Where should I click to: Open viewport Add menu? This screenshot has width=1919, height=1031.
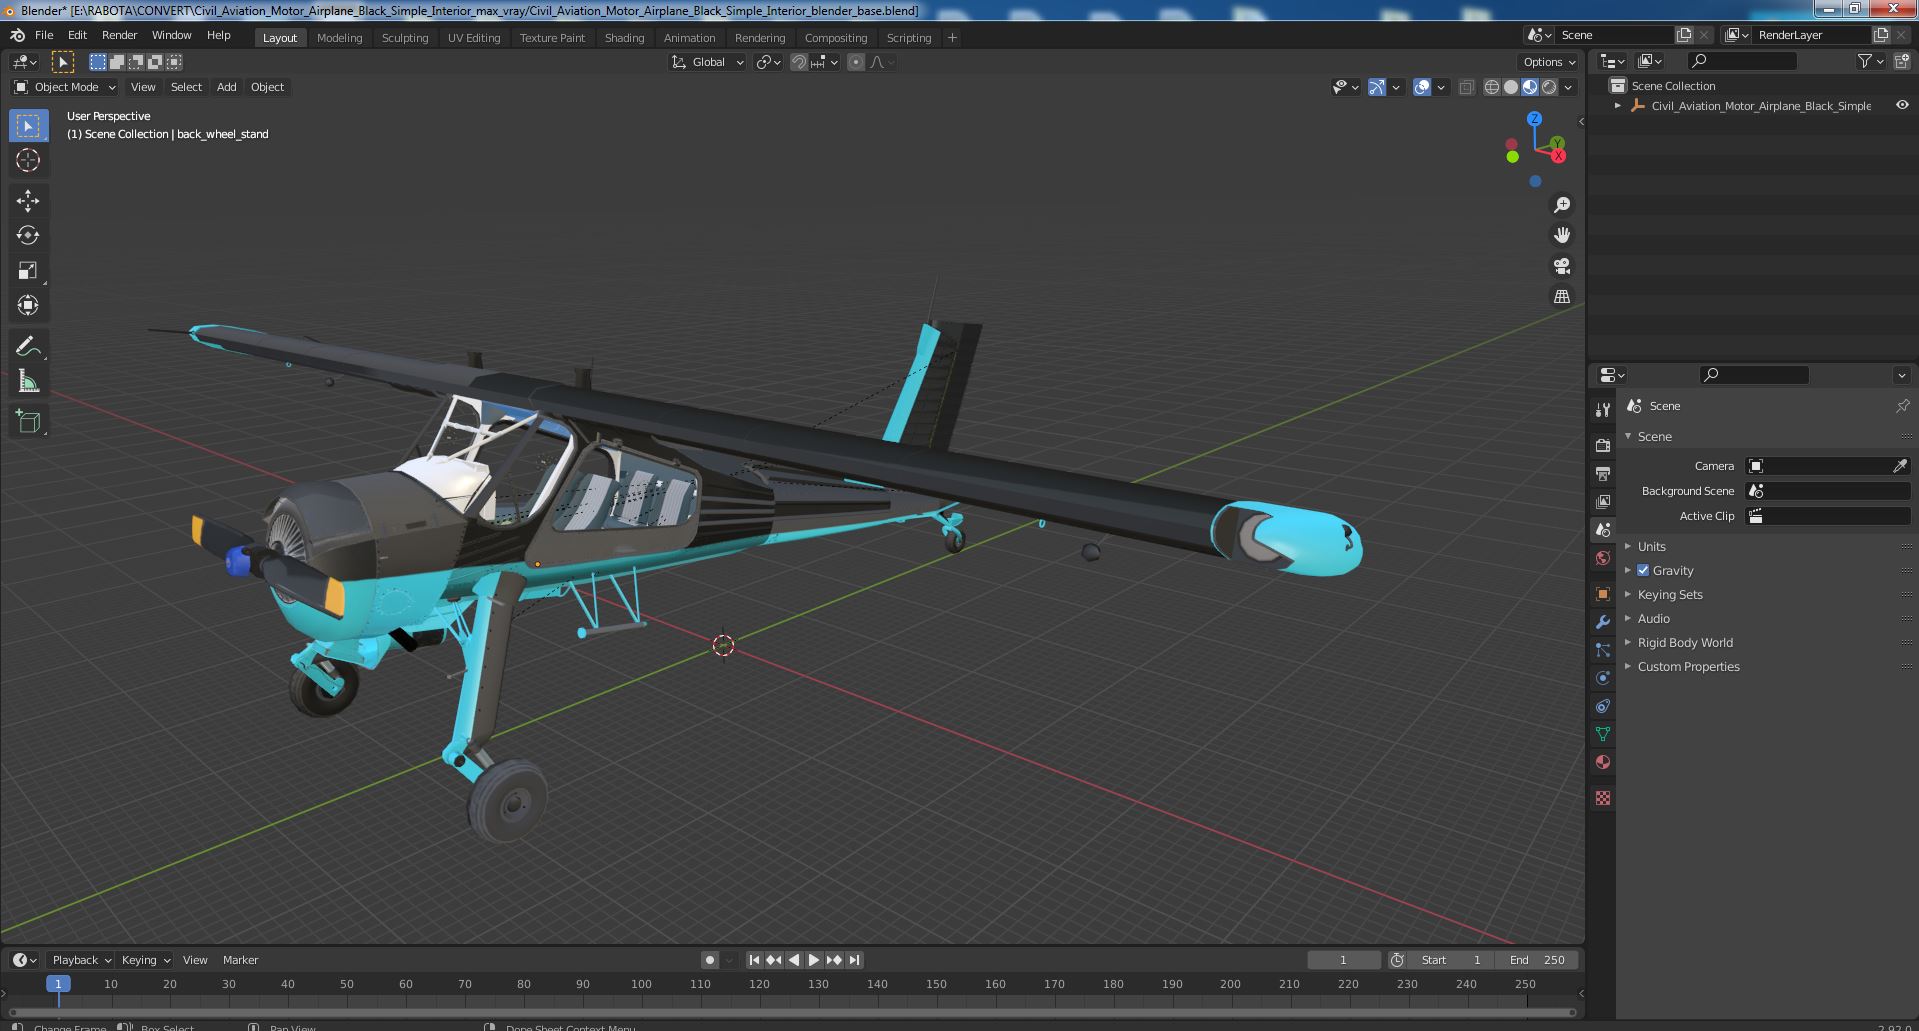pyautogui.click(x=227, y=87)
